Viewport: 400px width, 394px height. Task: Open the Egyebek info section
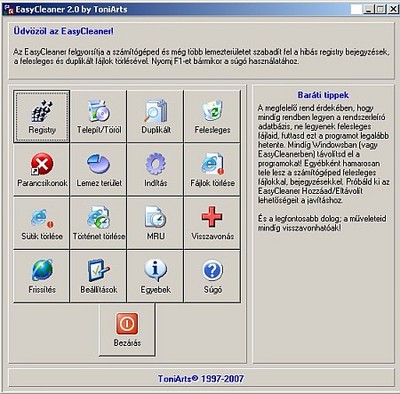[155, 276]
